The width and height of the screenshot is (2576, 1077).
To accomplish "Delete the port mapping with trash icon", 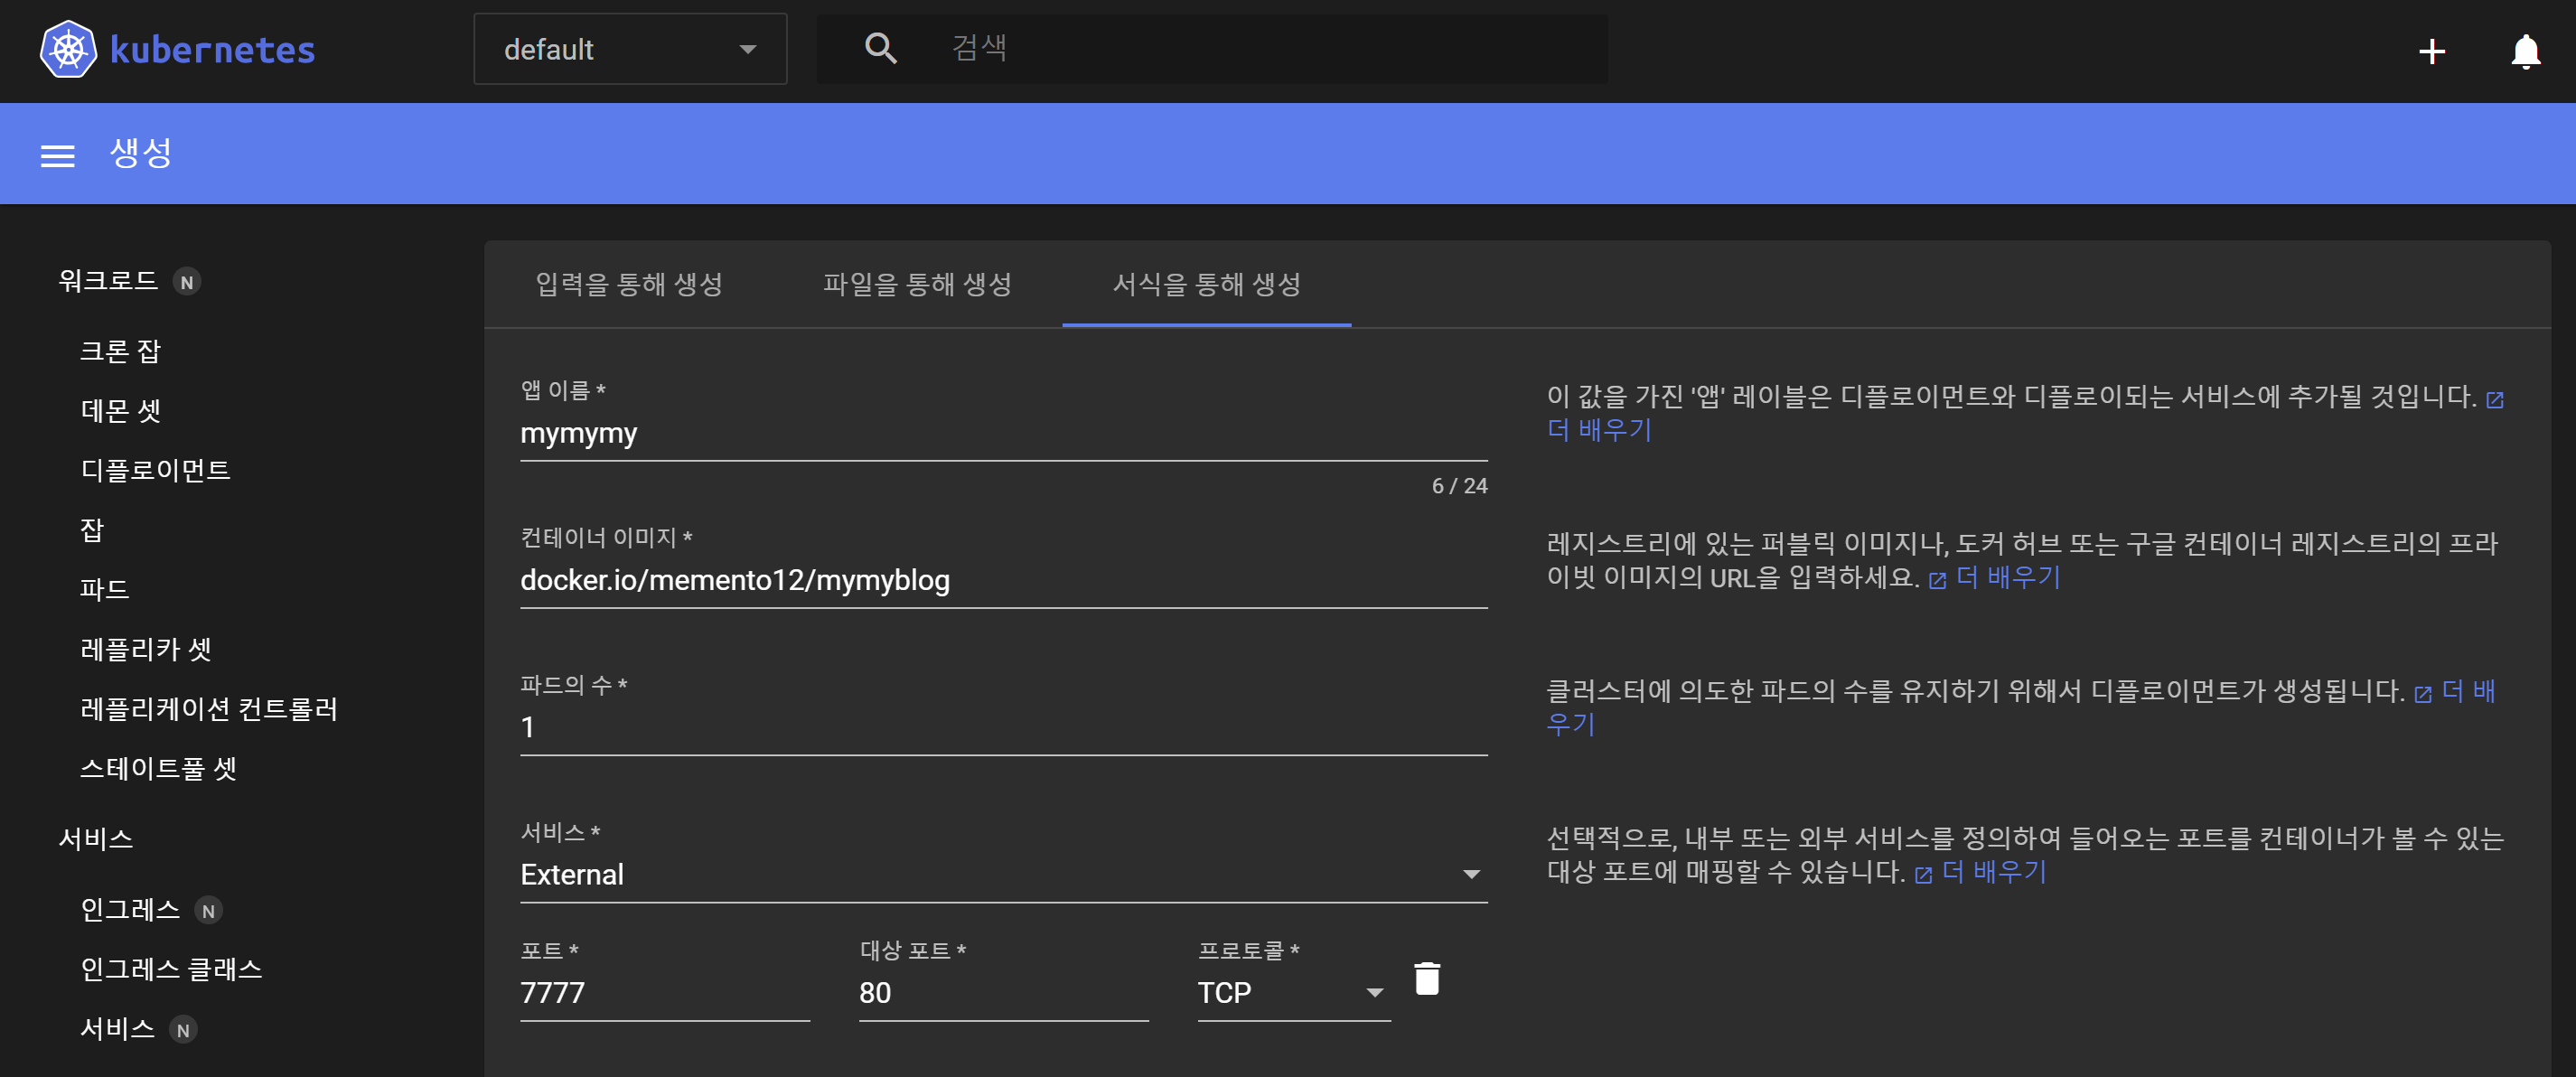I will pos(1427,978).
